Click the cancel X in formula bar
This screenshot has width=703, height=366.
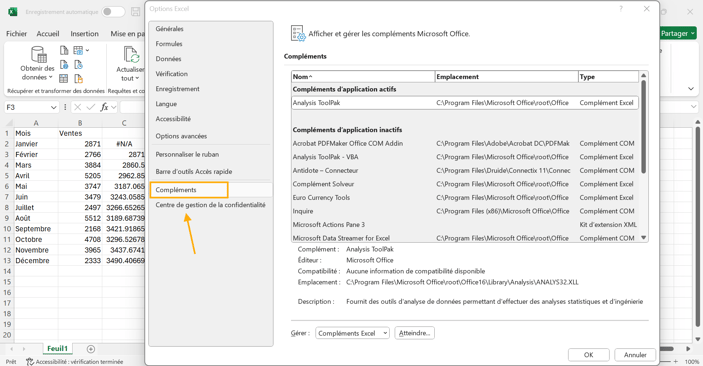pos(78,107)
